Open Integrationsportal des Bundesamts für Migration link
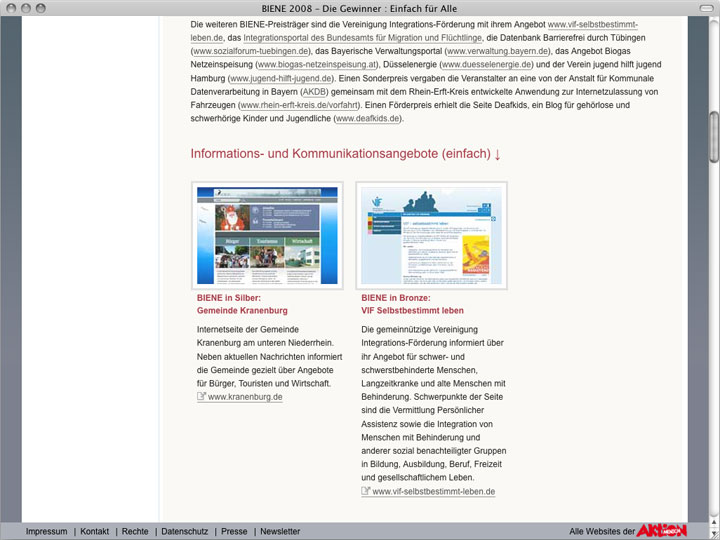This screenshot has height=540, width=720. coord(364,37)
